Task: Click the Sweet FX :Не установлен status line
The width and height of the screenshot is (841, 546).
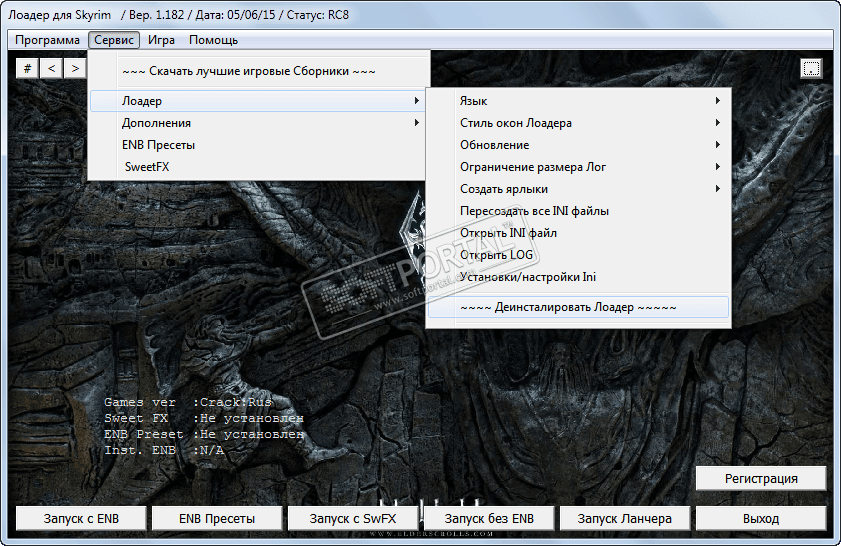Action: (204, 418)
